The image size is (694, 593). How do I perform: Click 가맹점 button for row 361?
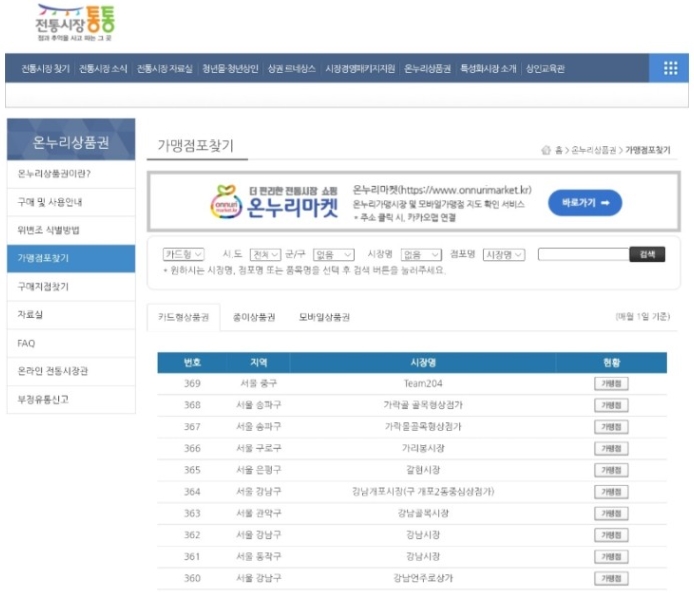tap(611, 557)
